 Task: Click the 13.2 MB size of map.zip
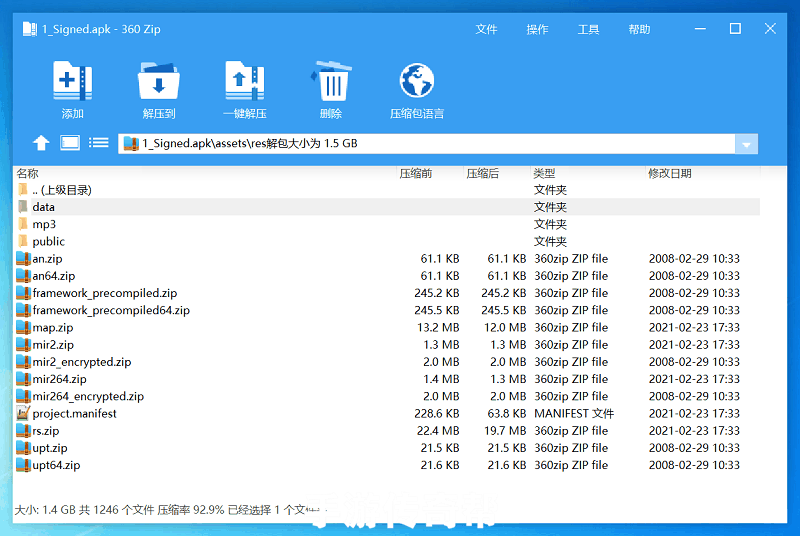click(438, 327)
